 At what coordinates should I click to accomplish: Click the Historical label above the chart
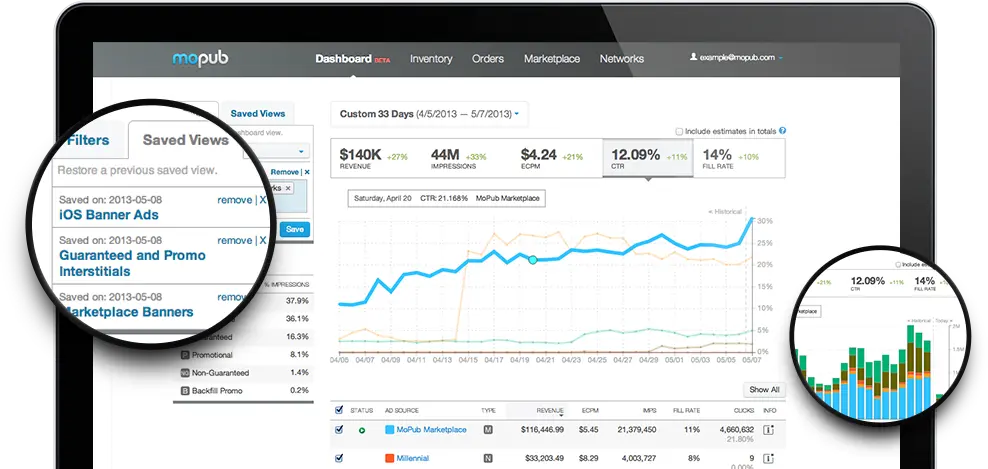pyautogui.click(x=725, y=212)
